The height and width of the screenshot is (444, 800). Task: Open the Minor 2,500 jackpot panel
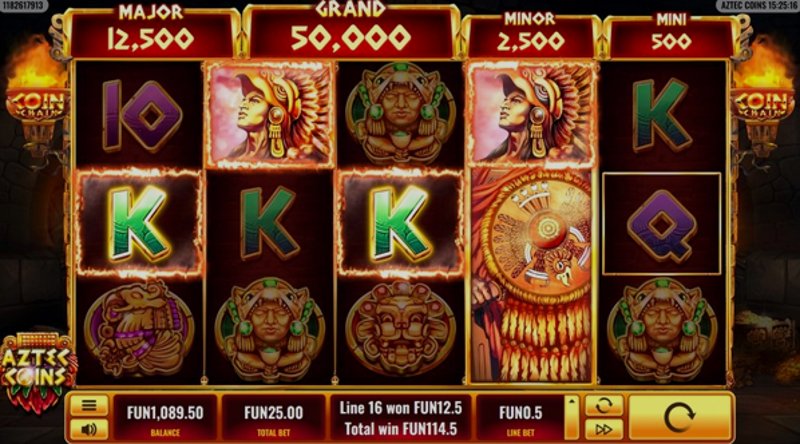pyautogui.click(x=531, y=36)
